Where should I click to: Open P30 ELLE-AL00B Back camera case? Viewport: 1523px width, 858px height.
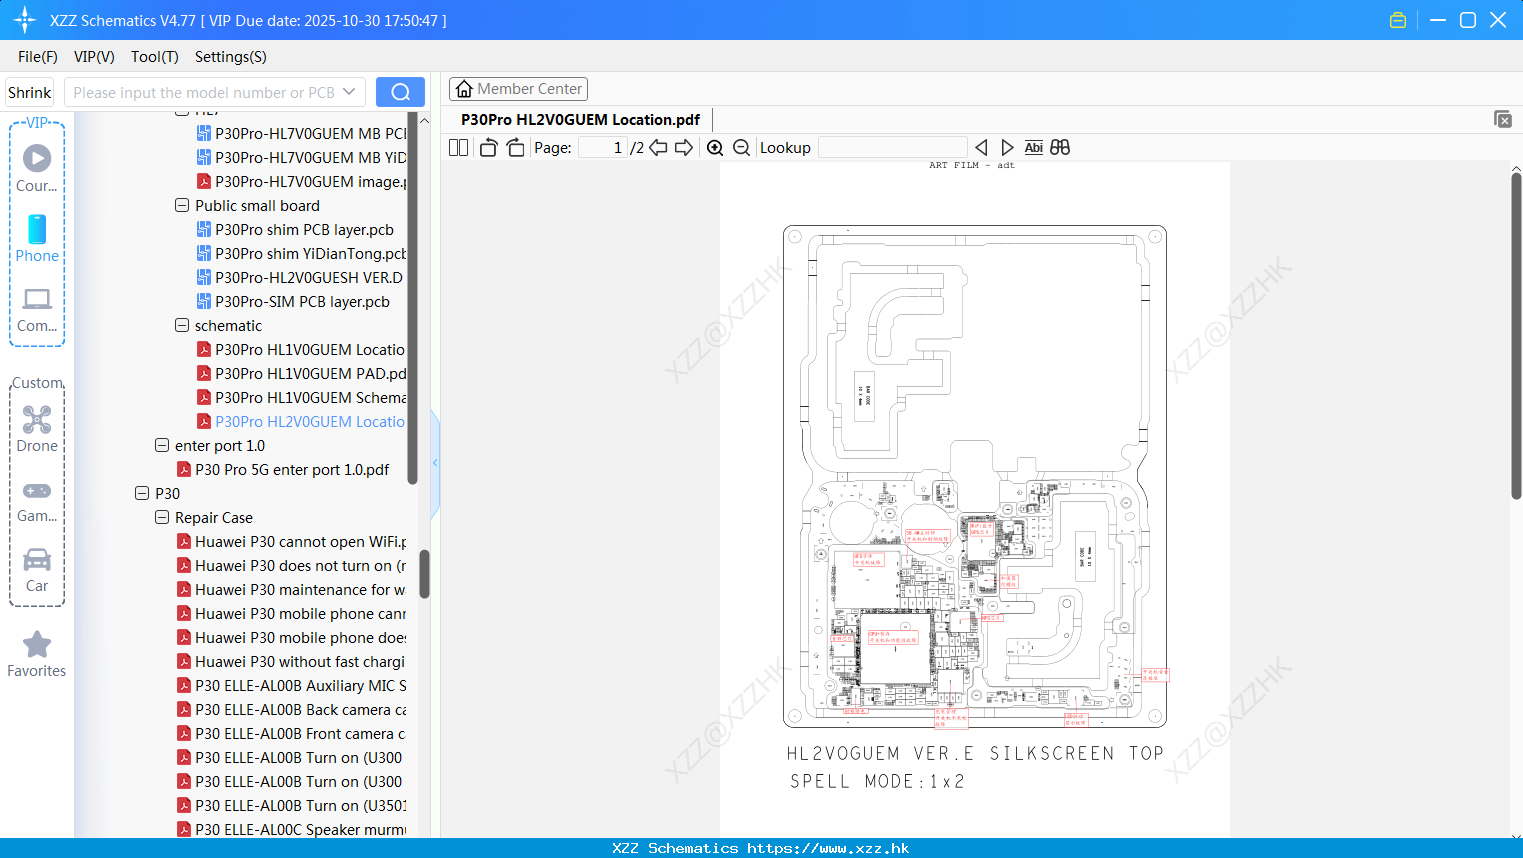point(291,709)
